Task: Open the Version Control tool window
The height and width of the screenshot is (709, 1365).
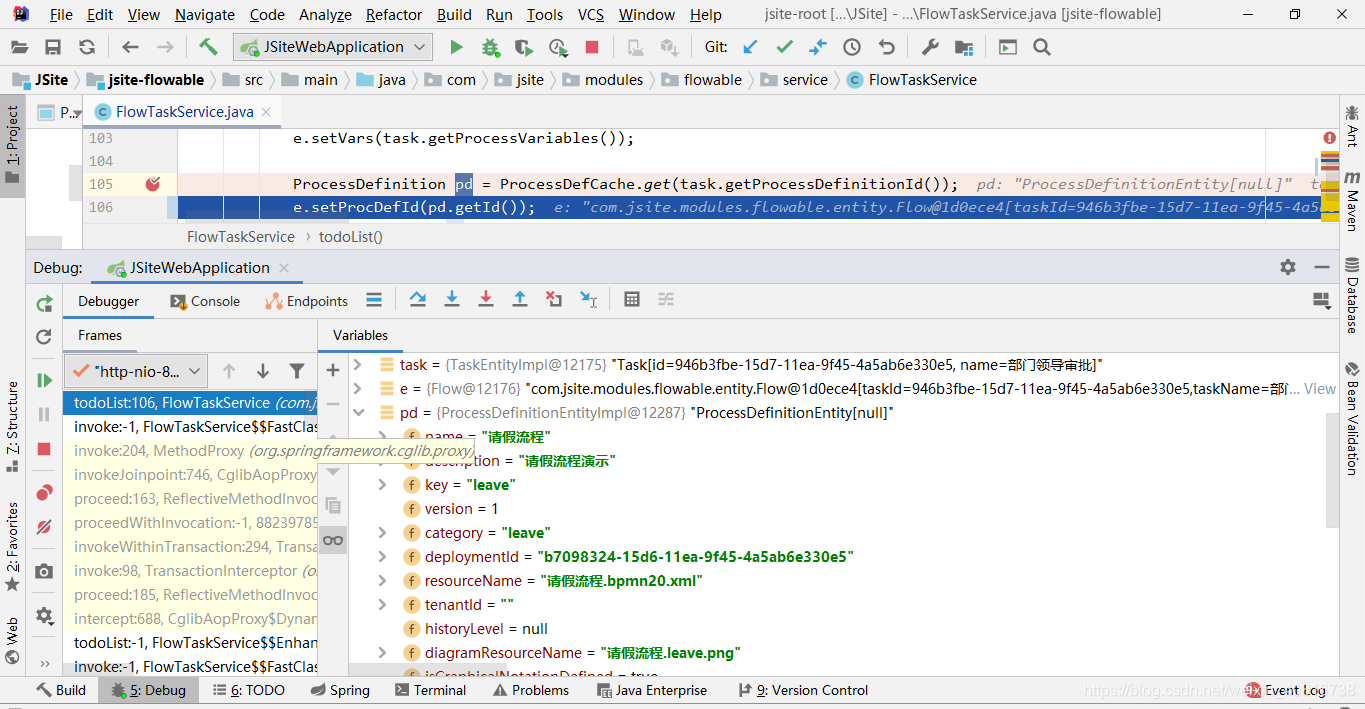Action: [802, 690]
